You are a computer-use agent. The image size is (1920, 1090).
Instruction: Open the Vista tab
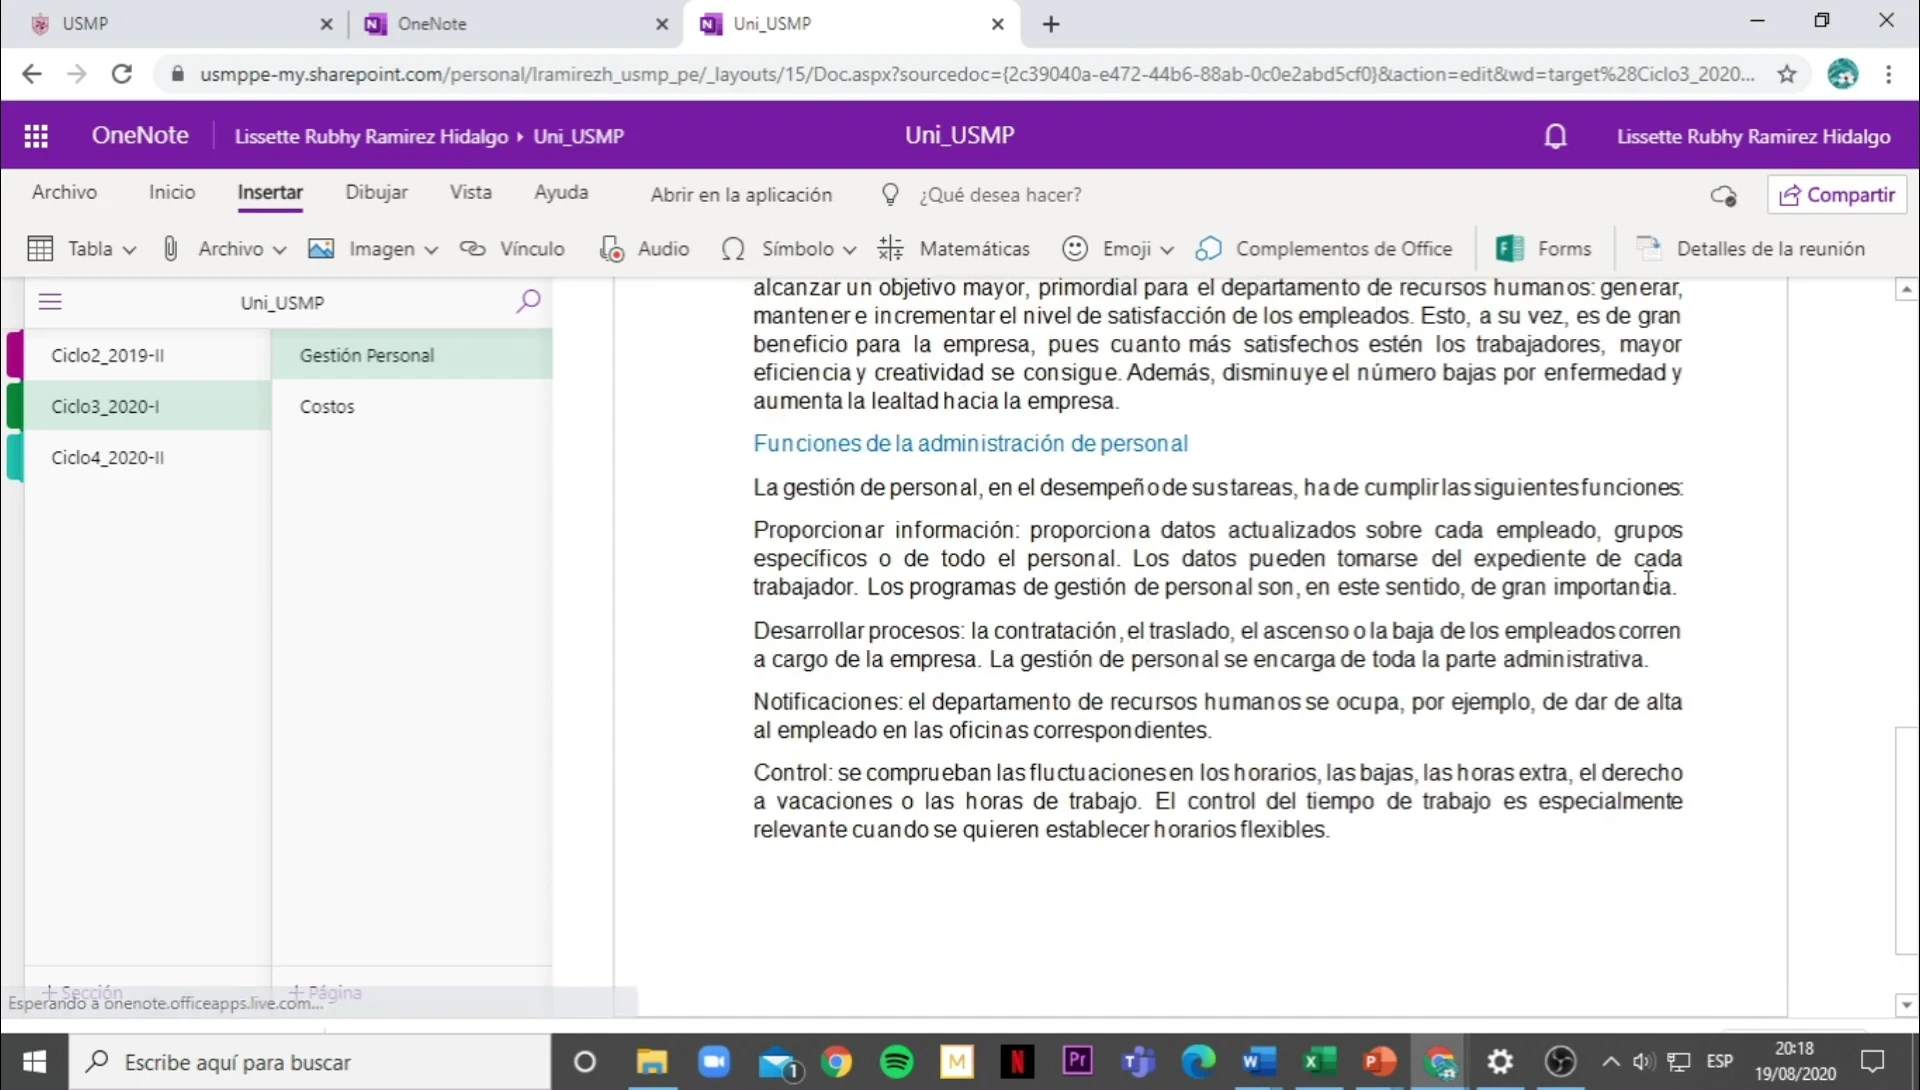pos(470,192)
